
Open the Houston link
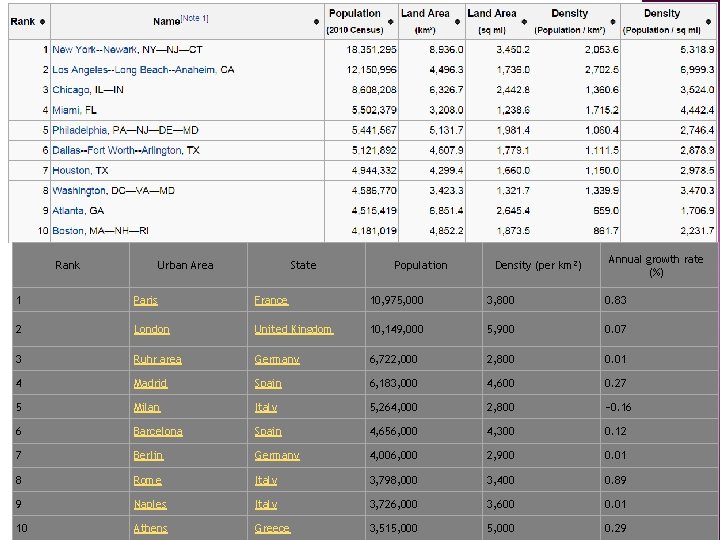pyautogui.click(x=71, y=171)
